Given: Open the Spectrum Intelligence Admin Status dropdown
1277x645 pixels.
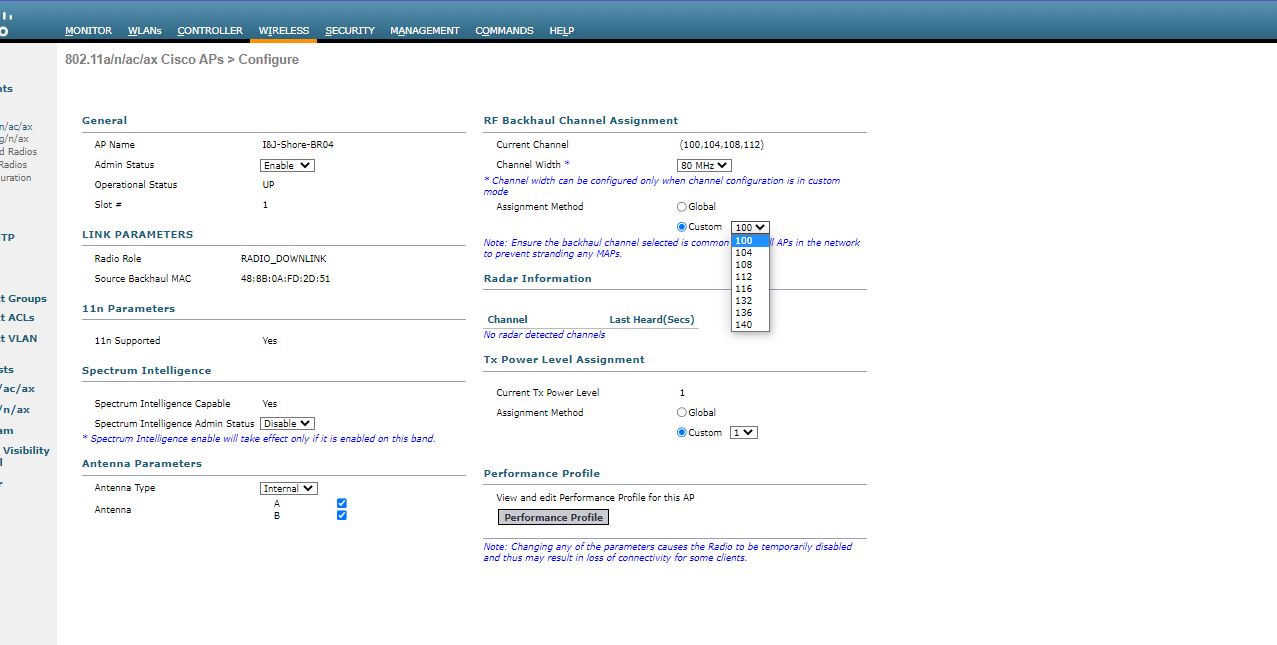Looking at the screenshot, I should (x=287, y=422).
